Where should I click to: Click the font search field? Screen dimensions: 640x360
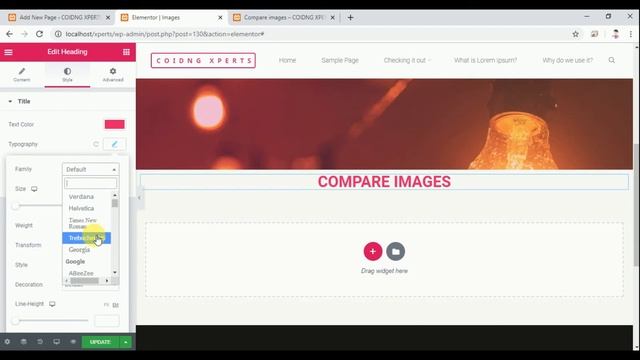tap(91, 183)
